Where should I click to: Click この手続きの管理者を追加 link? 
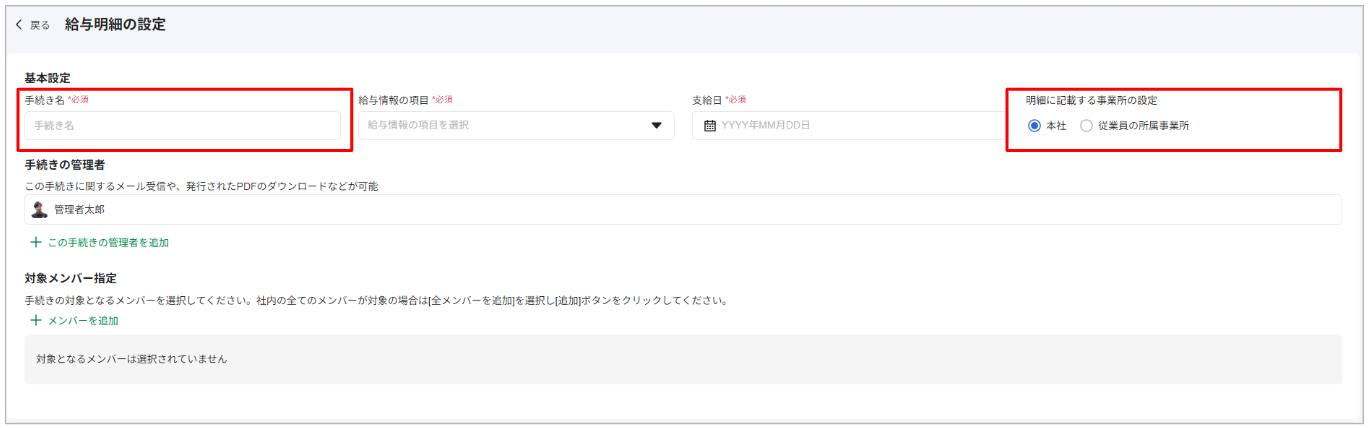coord(108,242)
